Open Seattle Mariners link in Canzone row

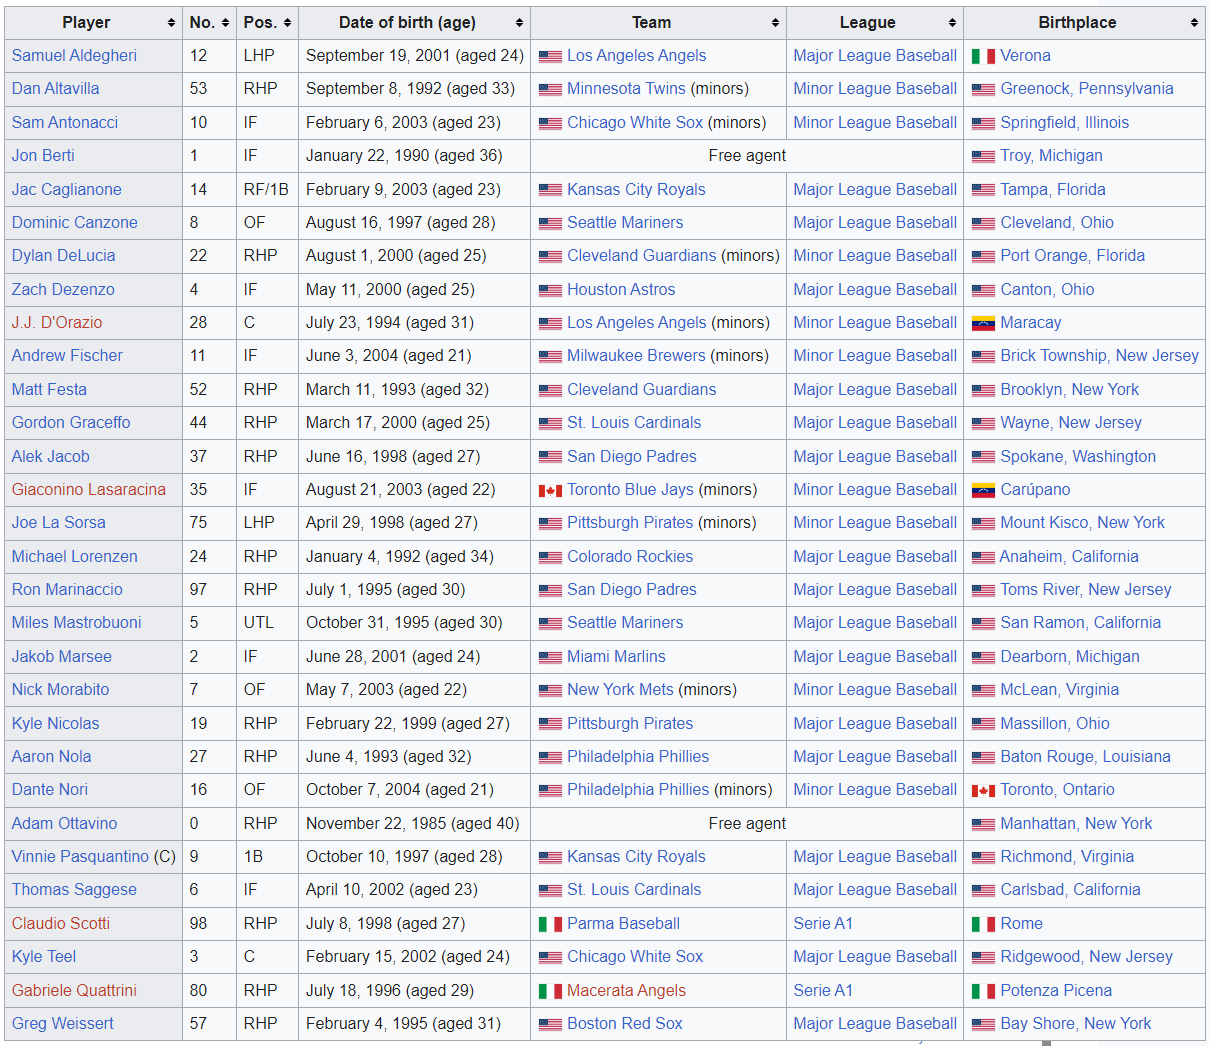(x=625, y=223)
